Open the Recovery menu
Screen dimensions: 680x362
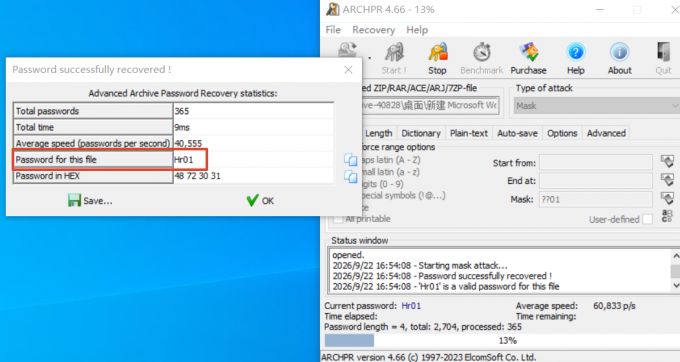click(x=373, y=30)
